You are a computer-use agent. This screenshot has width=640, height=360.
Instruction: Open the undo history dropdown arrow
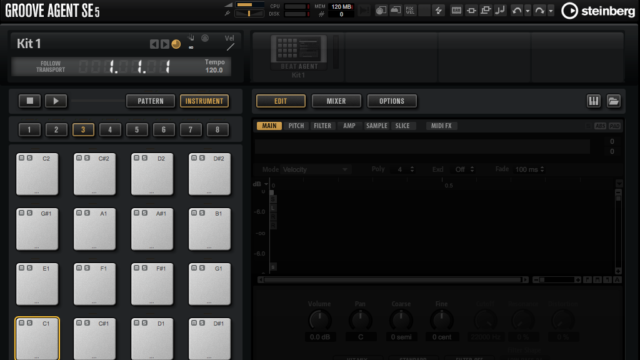(527, 11)
